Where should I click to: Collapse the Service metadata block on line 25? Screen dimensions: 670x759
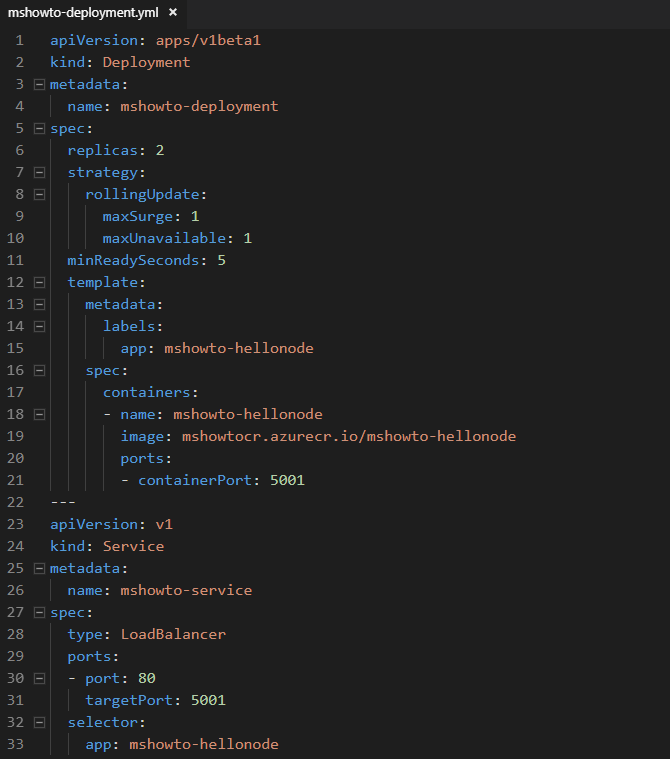coord(39,569)
